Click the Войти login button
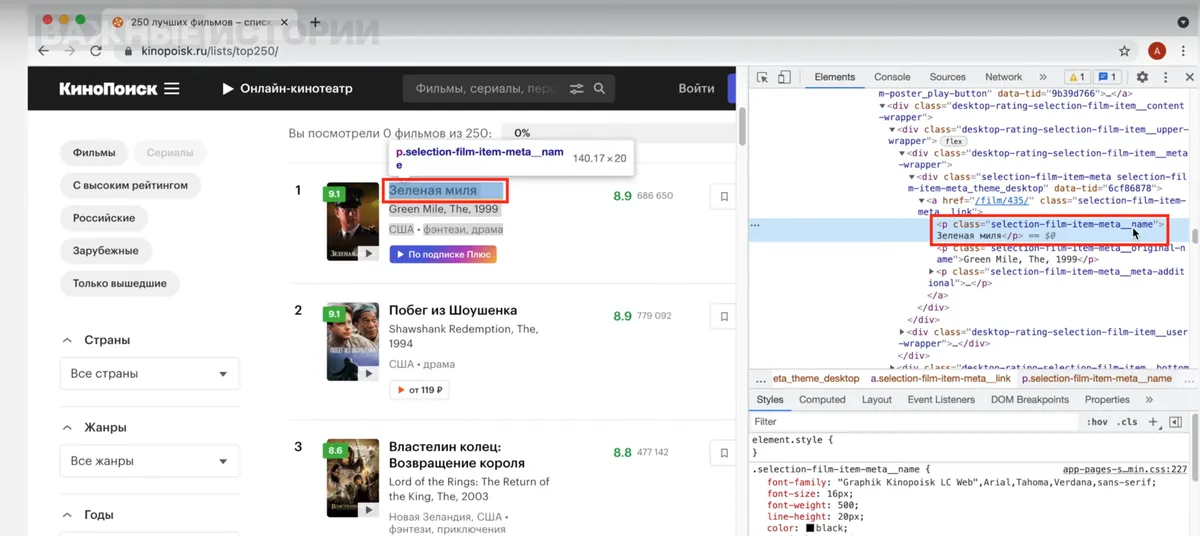This screenshot has height=536, width=1200. click(696, 89)
